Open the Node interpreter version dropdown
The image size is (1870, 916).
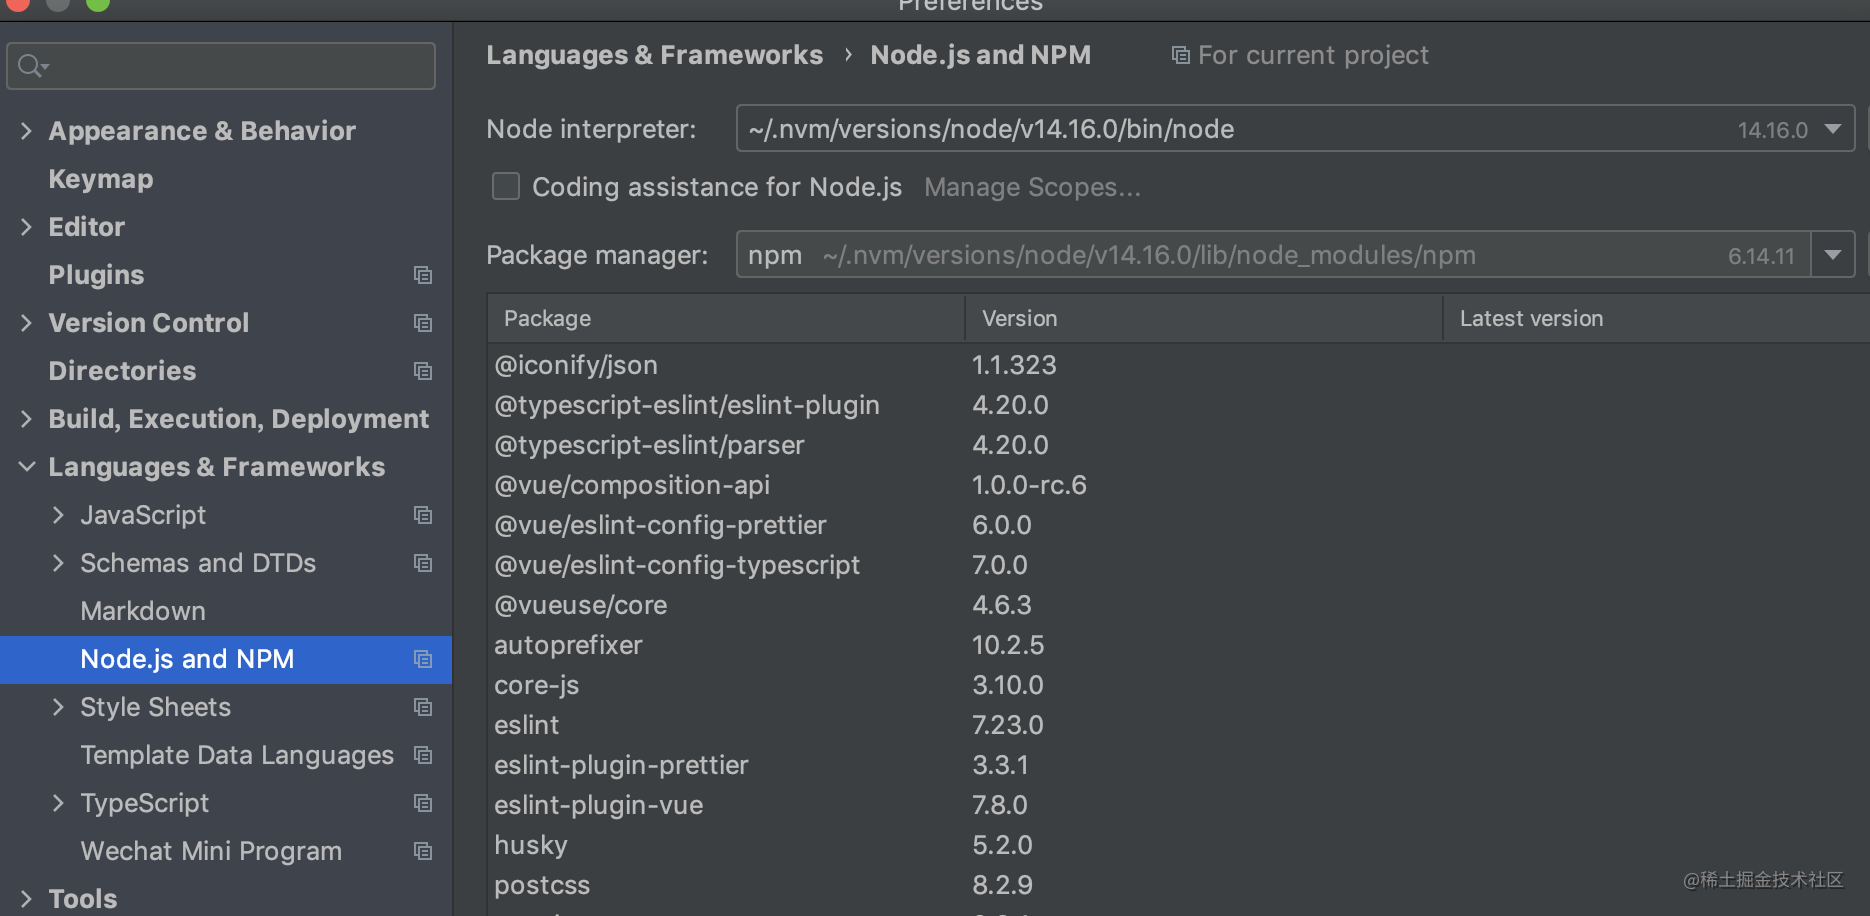coord(1833,128)
